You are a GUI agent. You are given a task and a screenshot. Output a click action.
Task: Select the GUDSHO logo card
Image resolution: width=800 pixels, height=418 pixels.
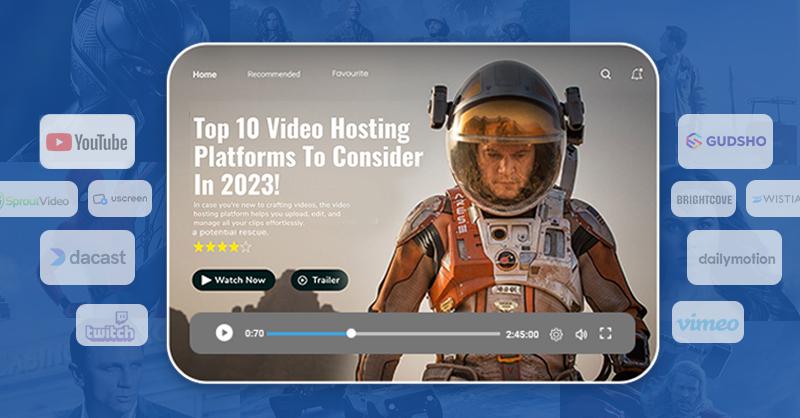(726, 141)
